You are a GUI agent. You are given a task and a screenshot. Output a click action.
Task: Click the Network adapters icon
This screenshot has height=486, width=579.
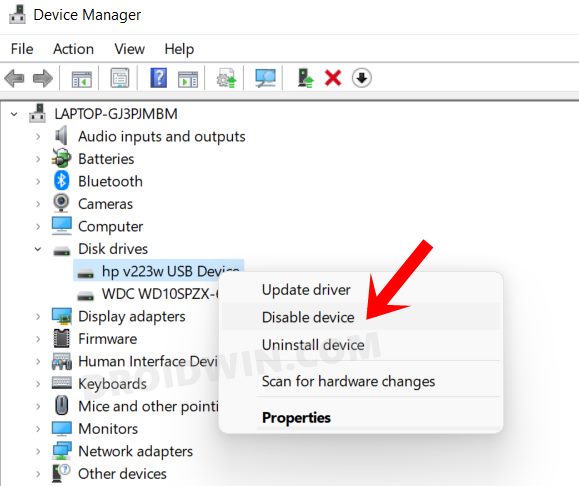pos(62,451)
